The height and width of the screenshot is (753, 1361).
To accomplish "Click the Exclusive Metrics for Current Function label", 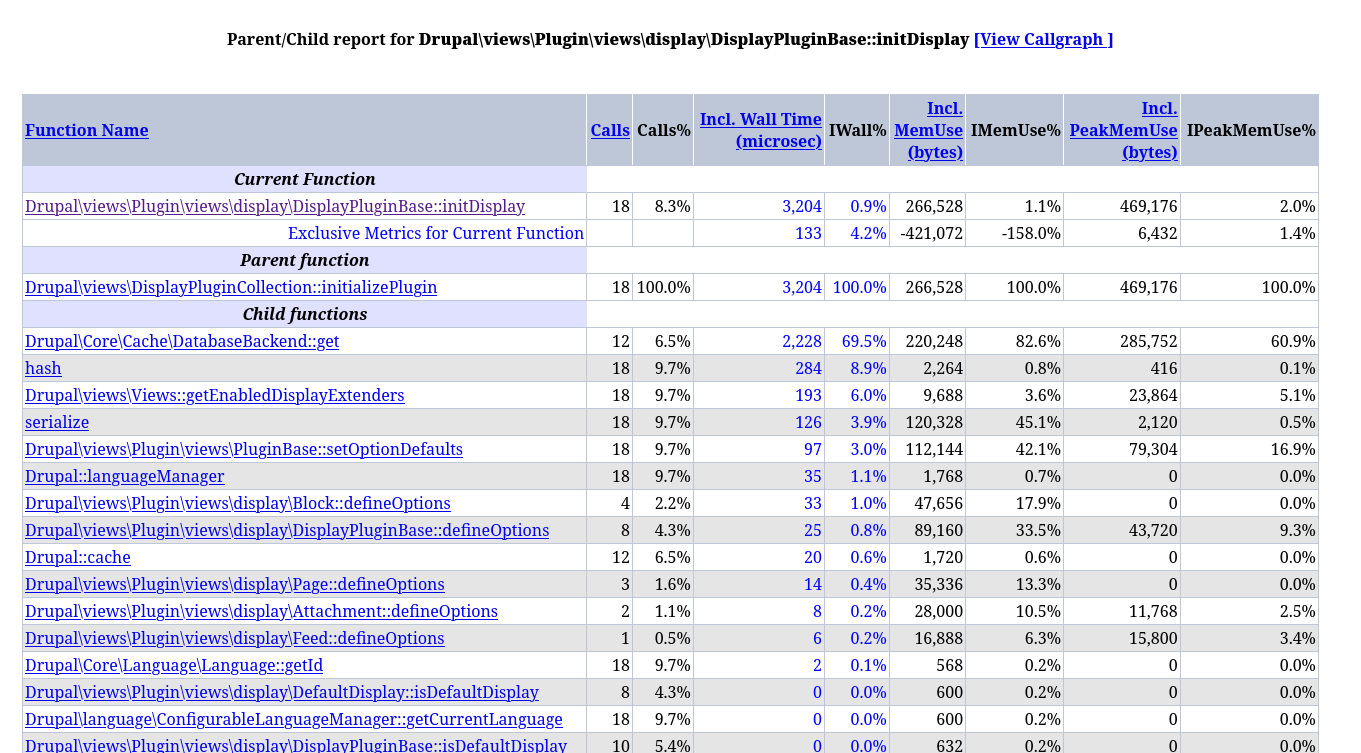I will coord(436,233).
